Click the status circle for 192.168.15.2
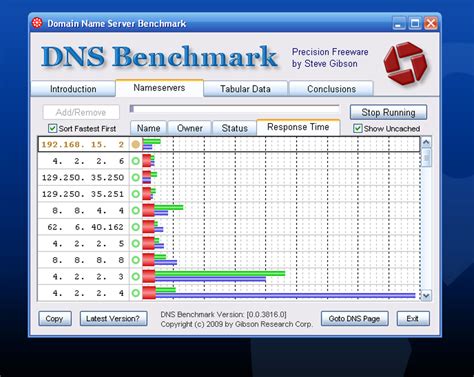Viewport: 474px width, 377px height. [x=135, y=144]
